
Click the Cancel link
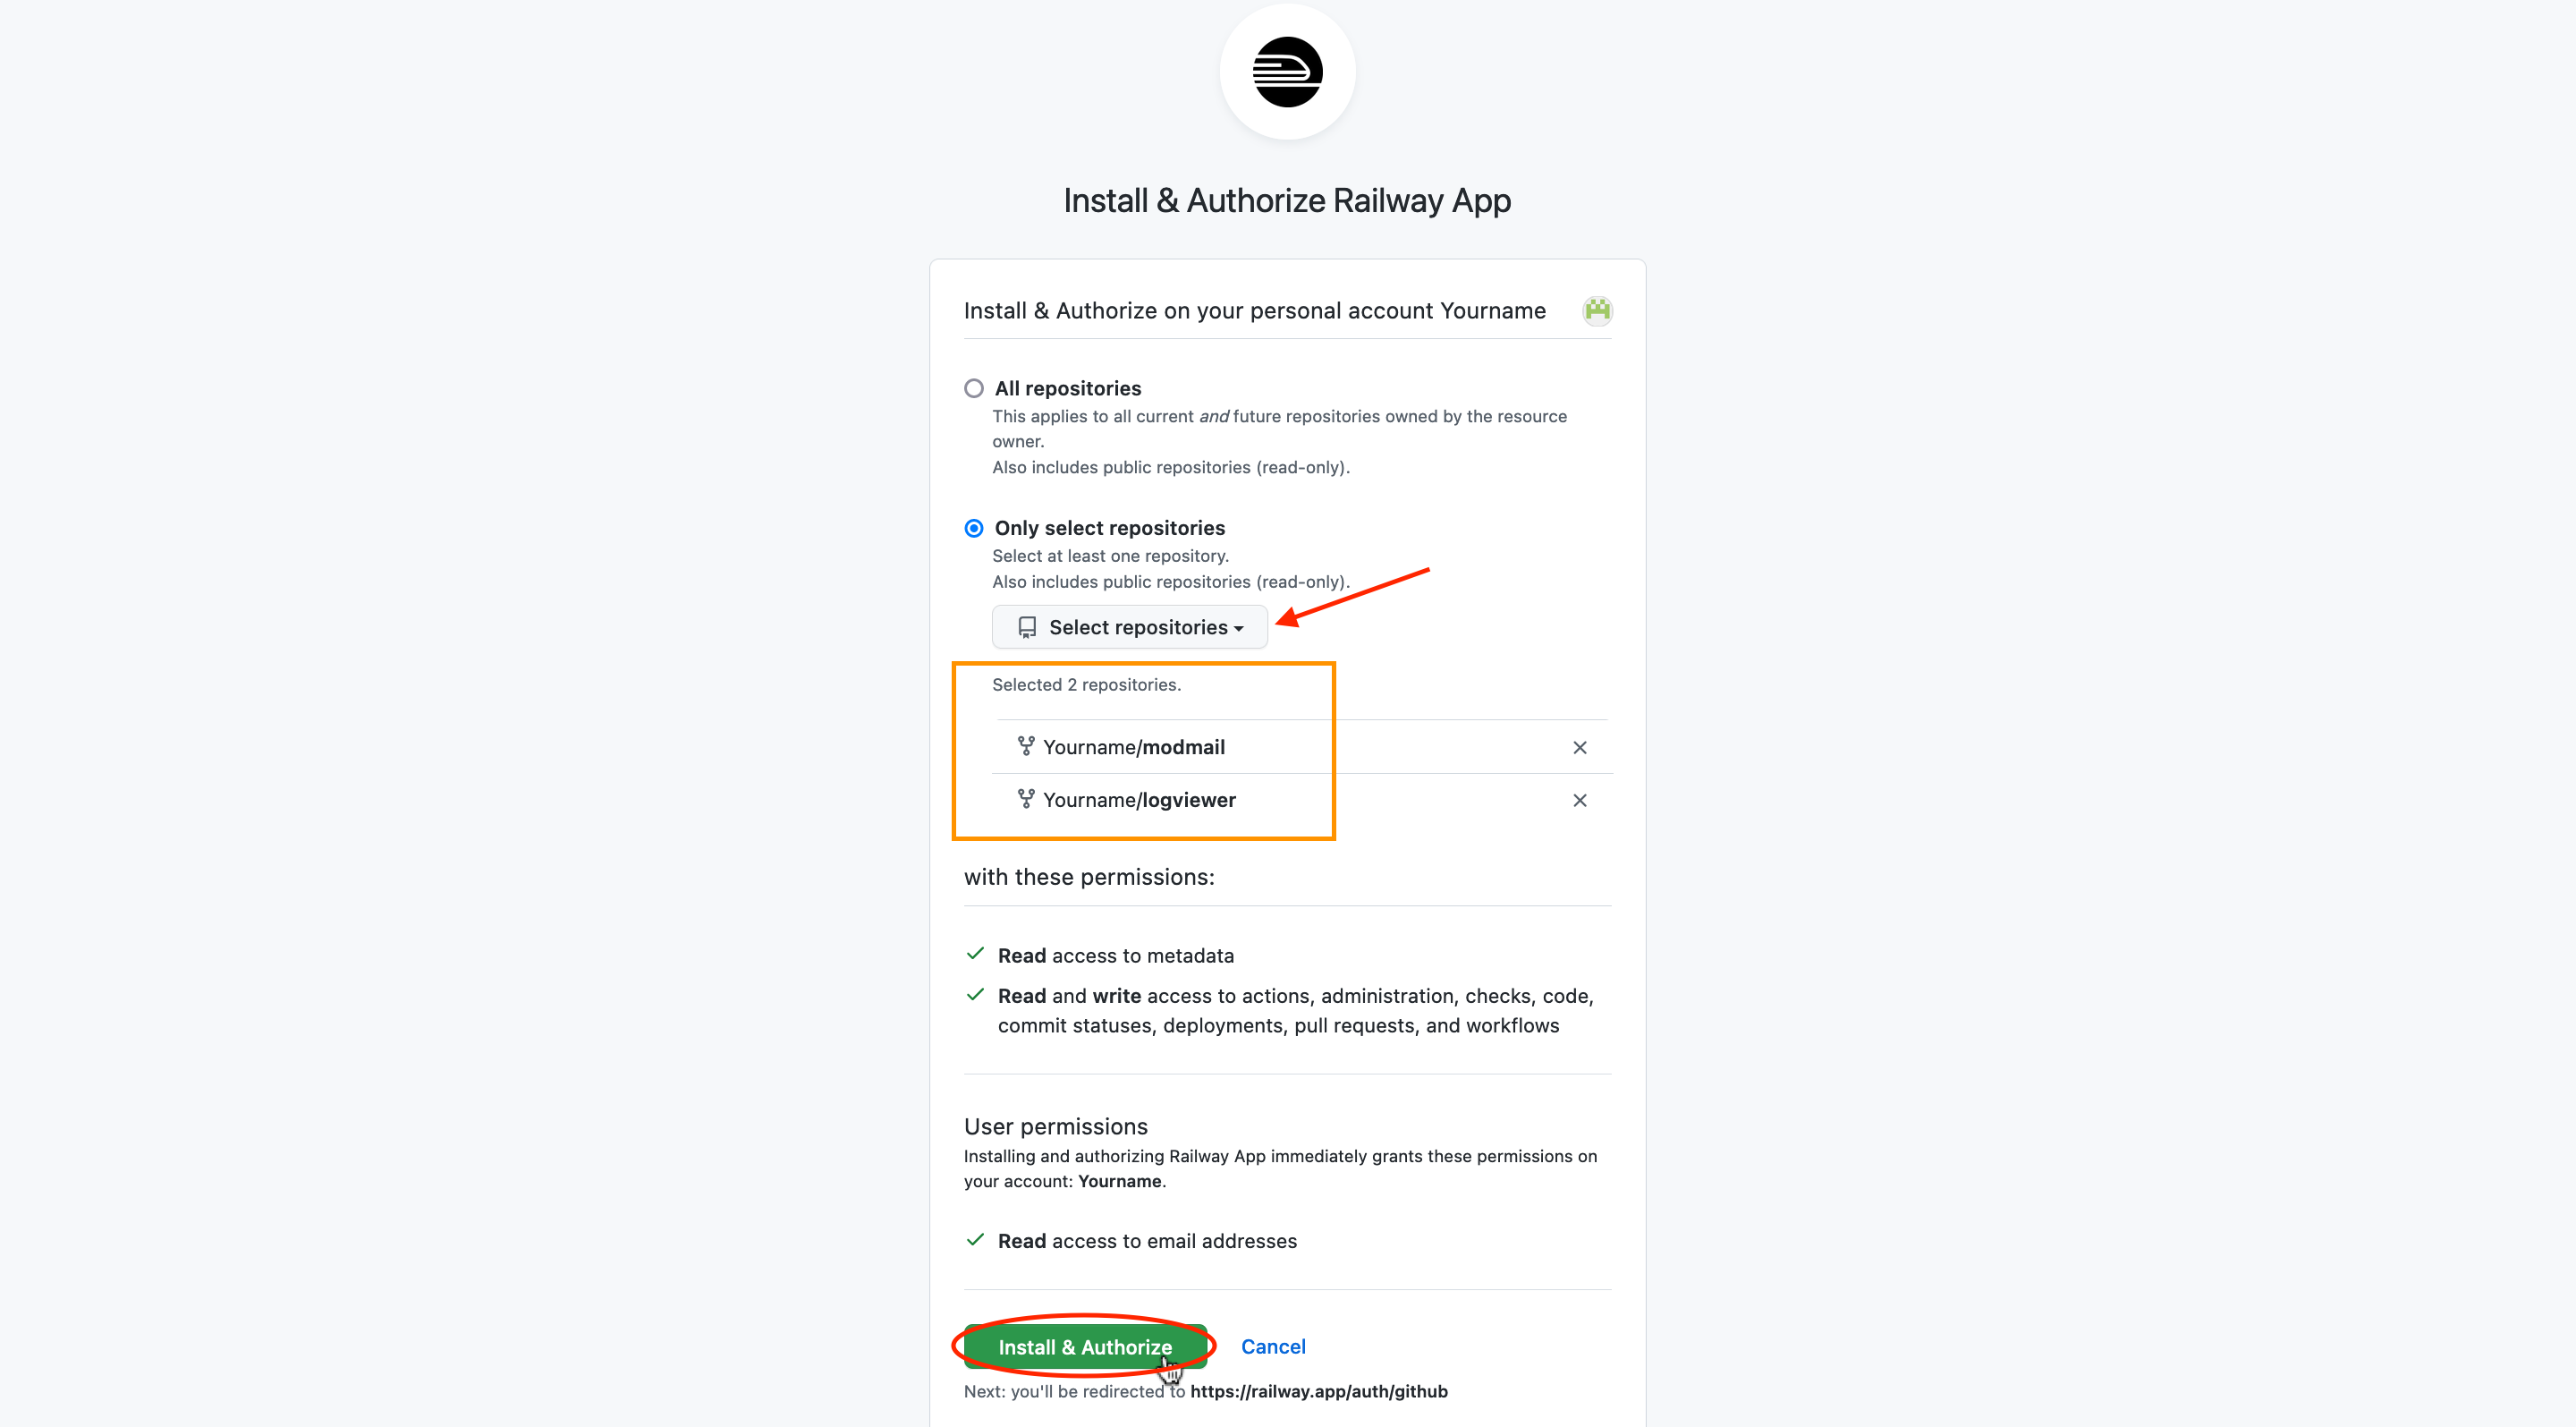pyautogui.click(x=1272, y=1347)
